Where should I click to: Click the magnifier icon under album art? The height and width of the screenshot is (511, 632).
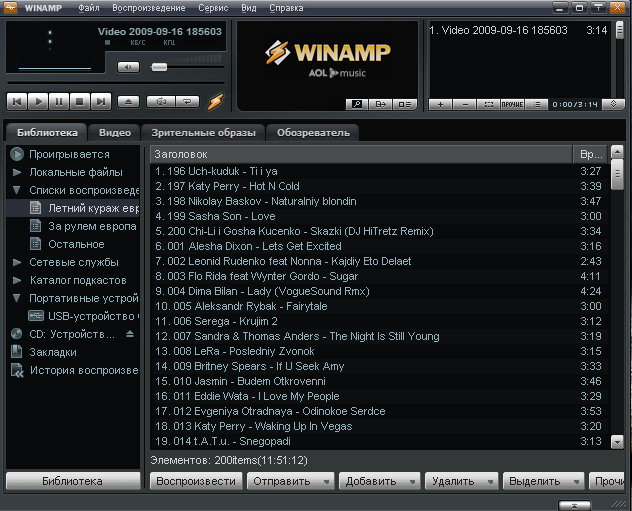357,104
